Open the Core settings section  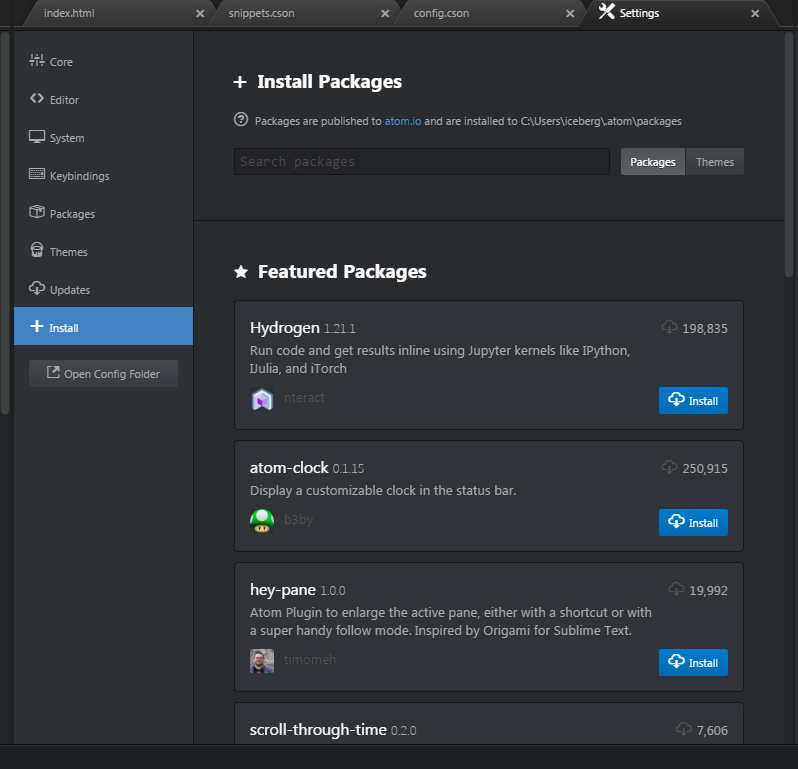[61, 62]
